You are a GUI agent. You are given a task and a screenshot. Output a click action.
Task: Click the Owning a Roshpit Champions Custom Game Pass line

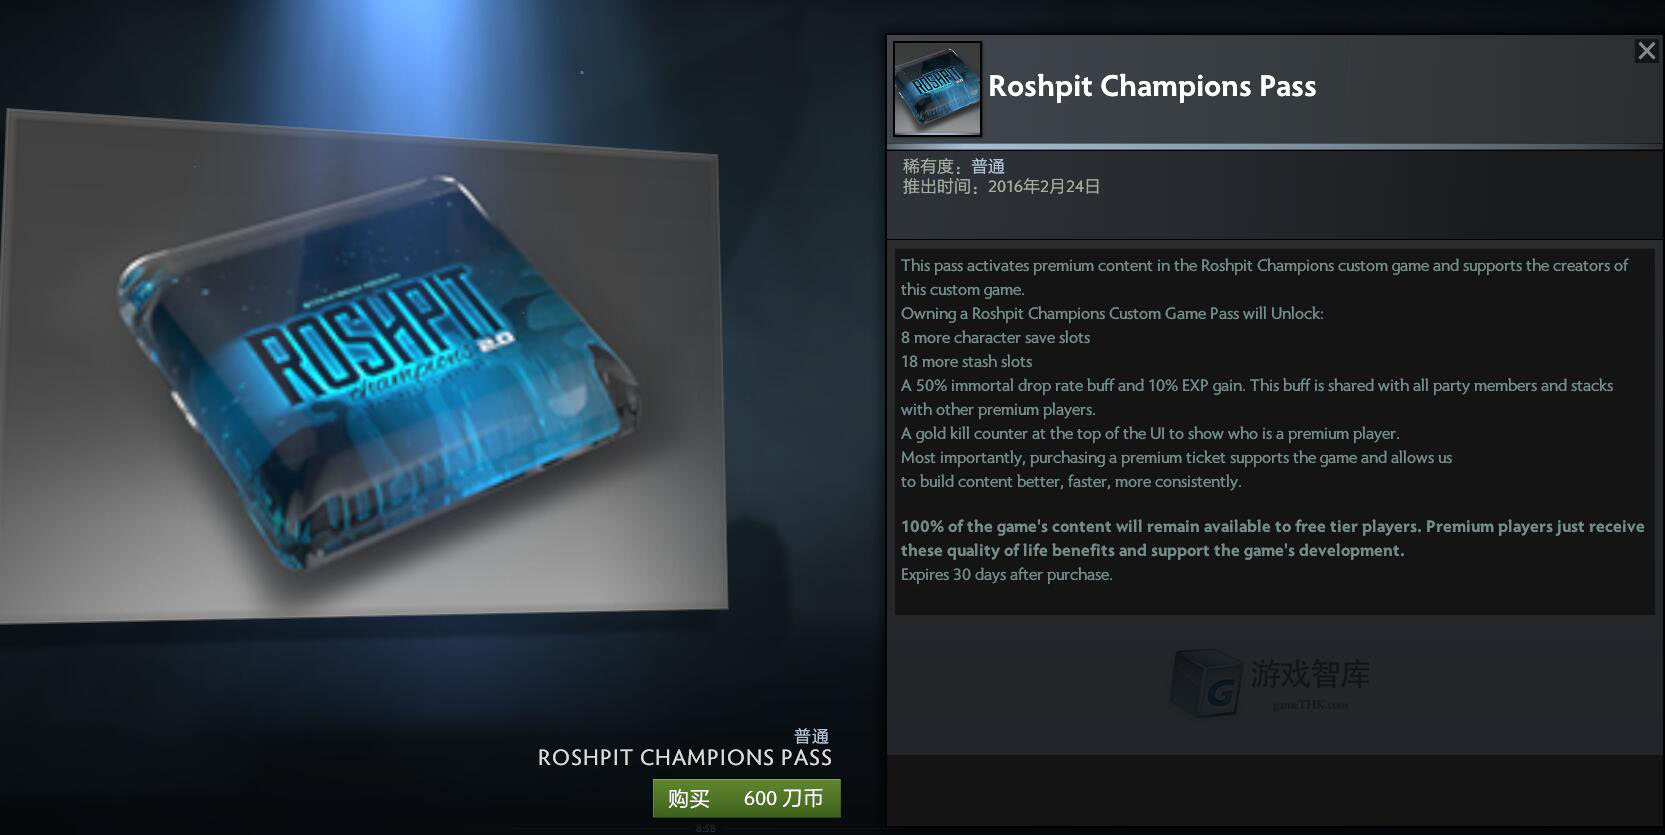1112,314
